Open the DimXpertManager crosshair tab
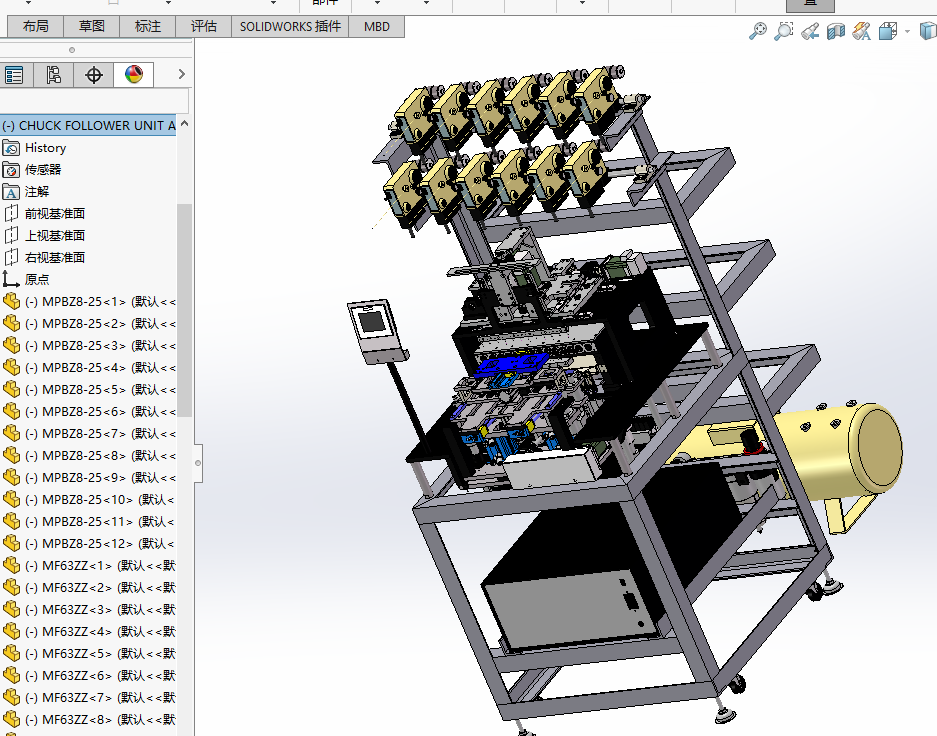The height and width of the screenshot is (736, 937). pyautogui.click(x=93, y=75)
